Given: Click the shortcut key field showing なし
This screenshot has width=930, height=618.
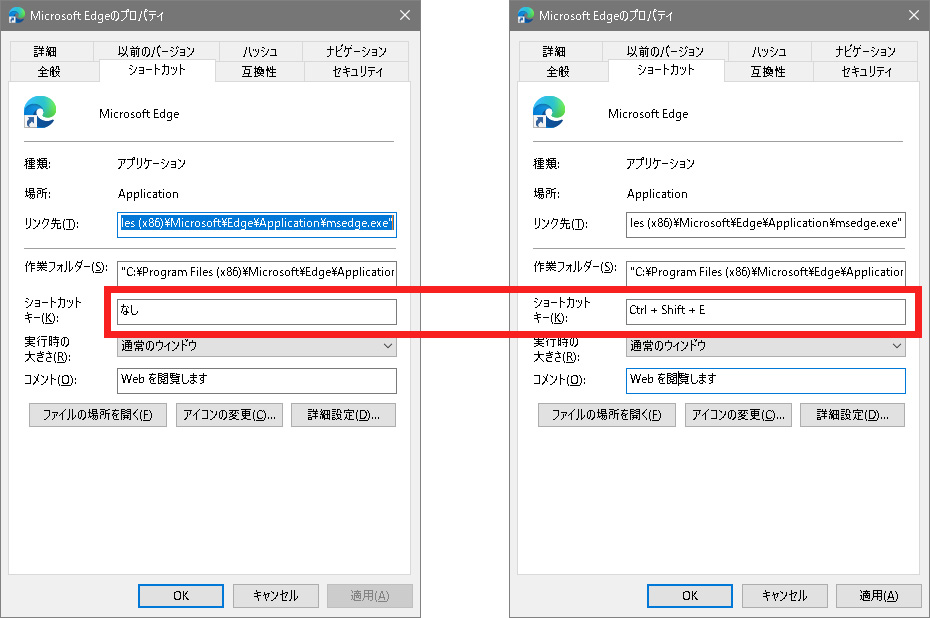Looking at the screenshot, I should [x=257, y=312].
